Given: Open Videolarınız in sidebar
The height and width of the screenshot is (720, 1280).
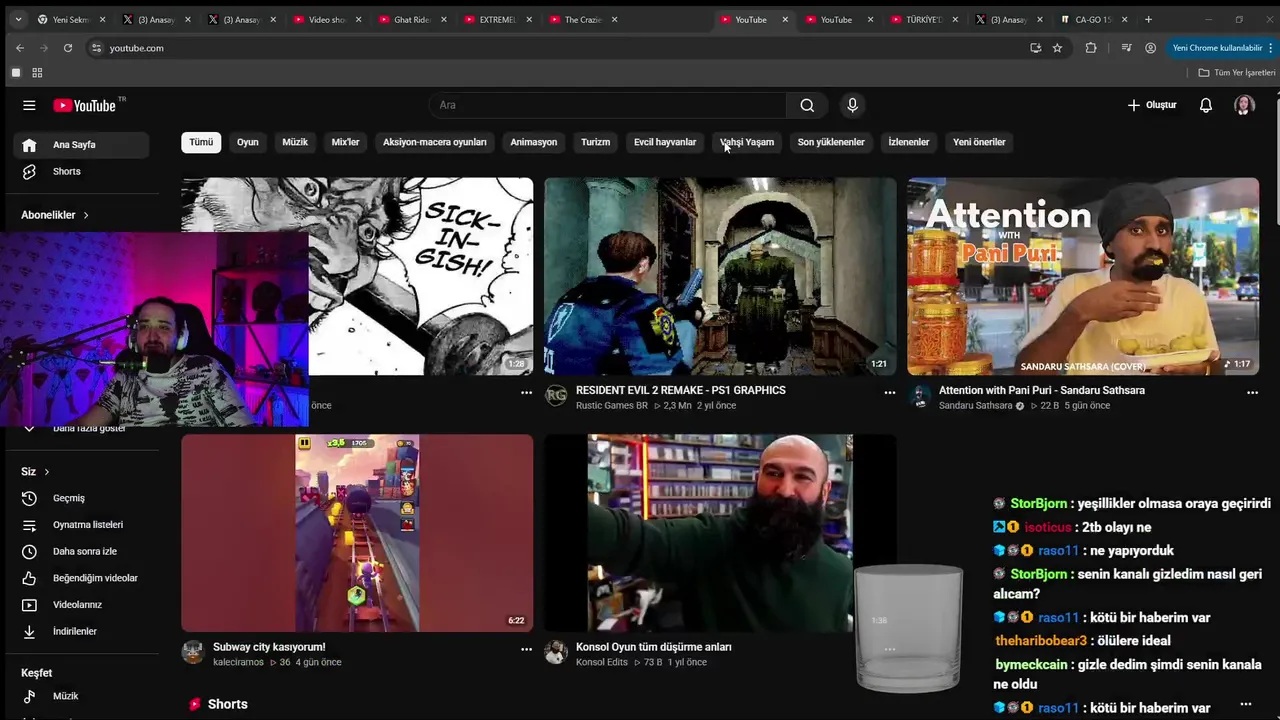Looking at the screenshot, I should (82, 605).
